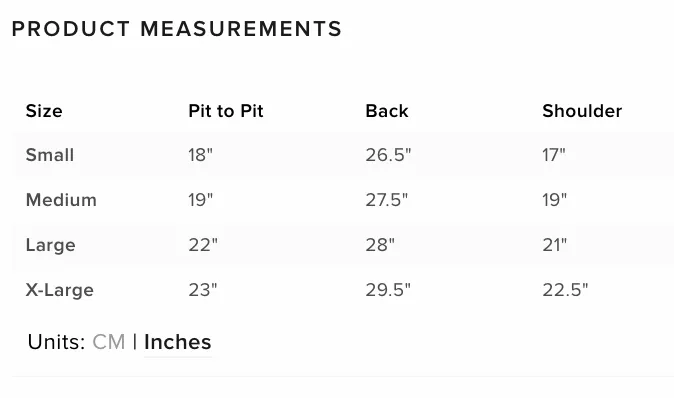Click Small shoulder measurement 17"
The width and height of the screenshot is (674, 398).
click(x=554, y=155)
